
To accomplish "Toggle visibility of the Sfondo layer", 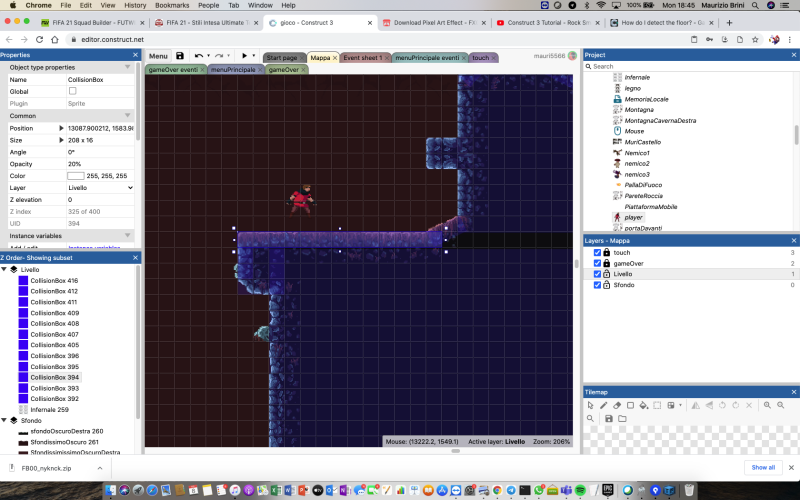I will 597,285.
